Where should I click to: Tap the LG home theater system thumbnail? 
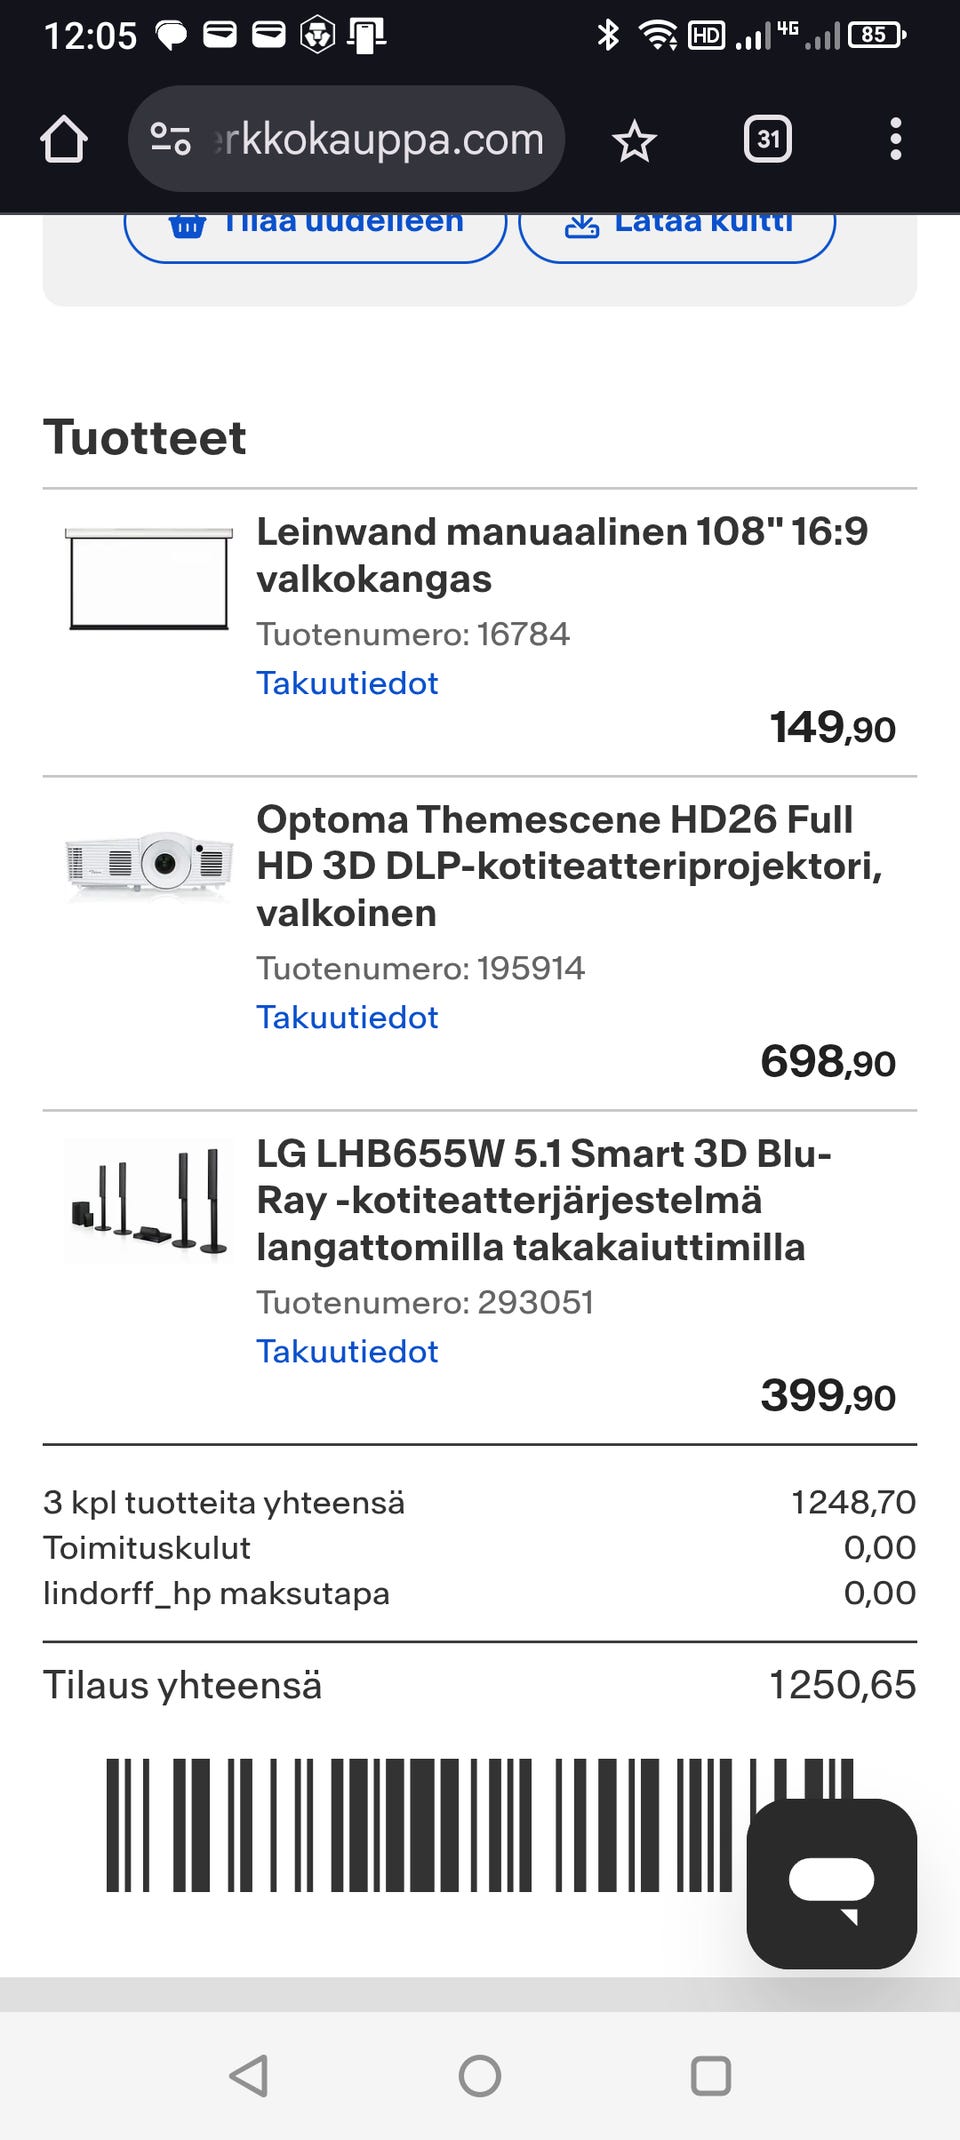(x=149, y=1201)
